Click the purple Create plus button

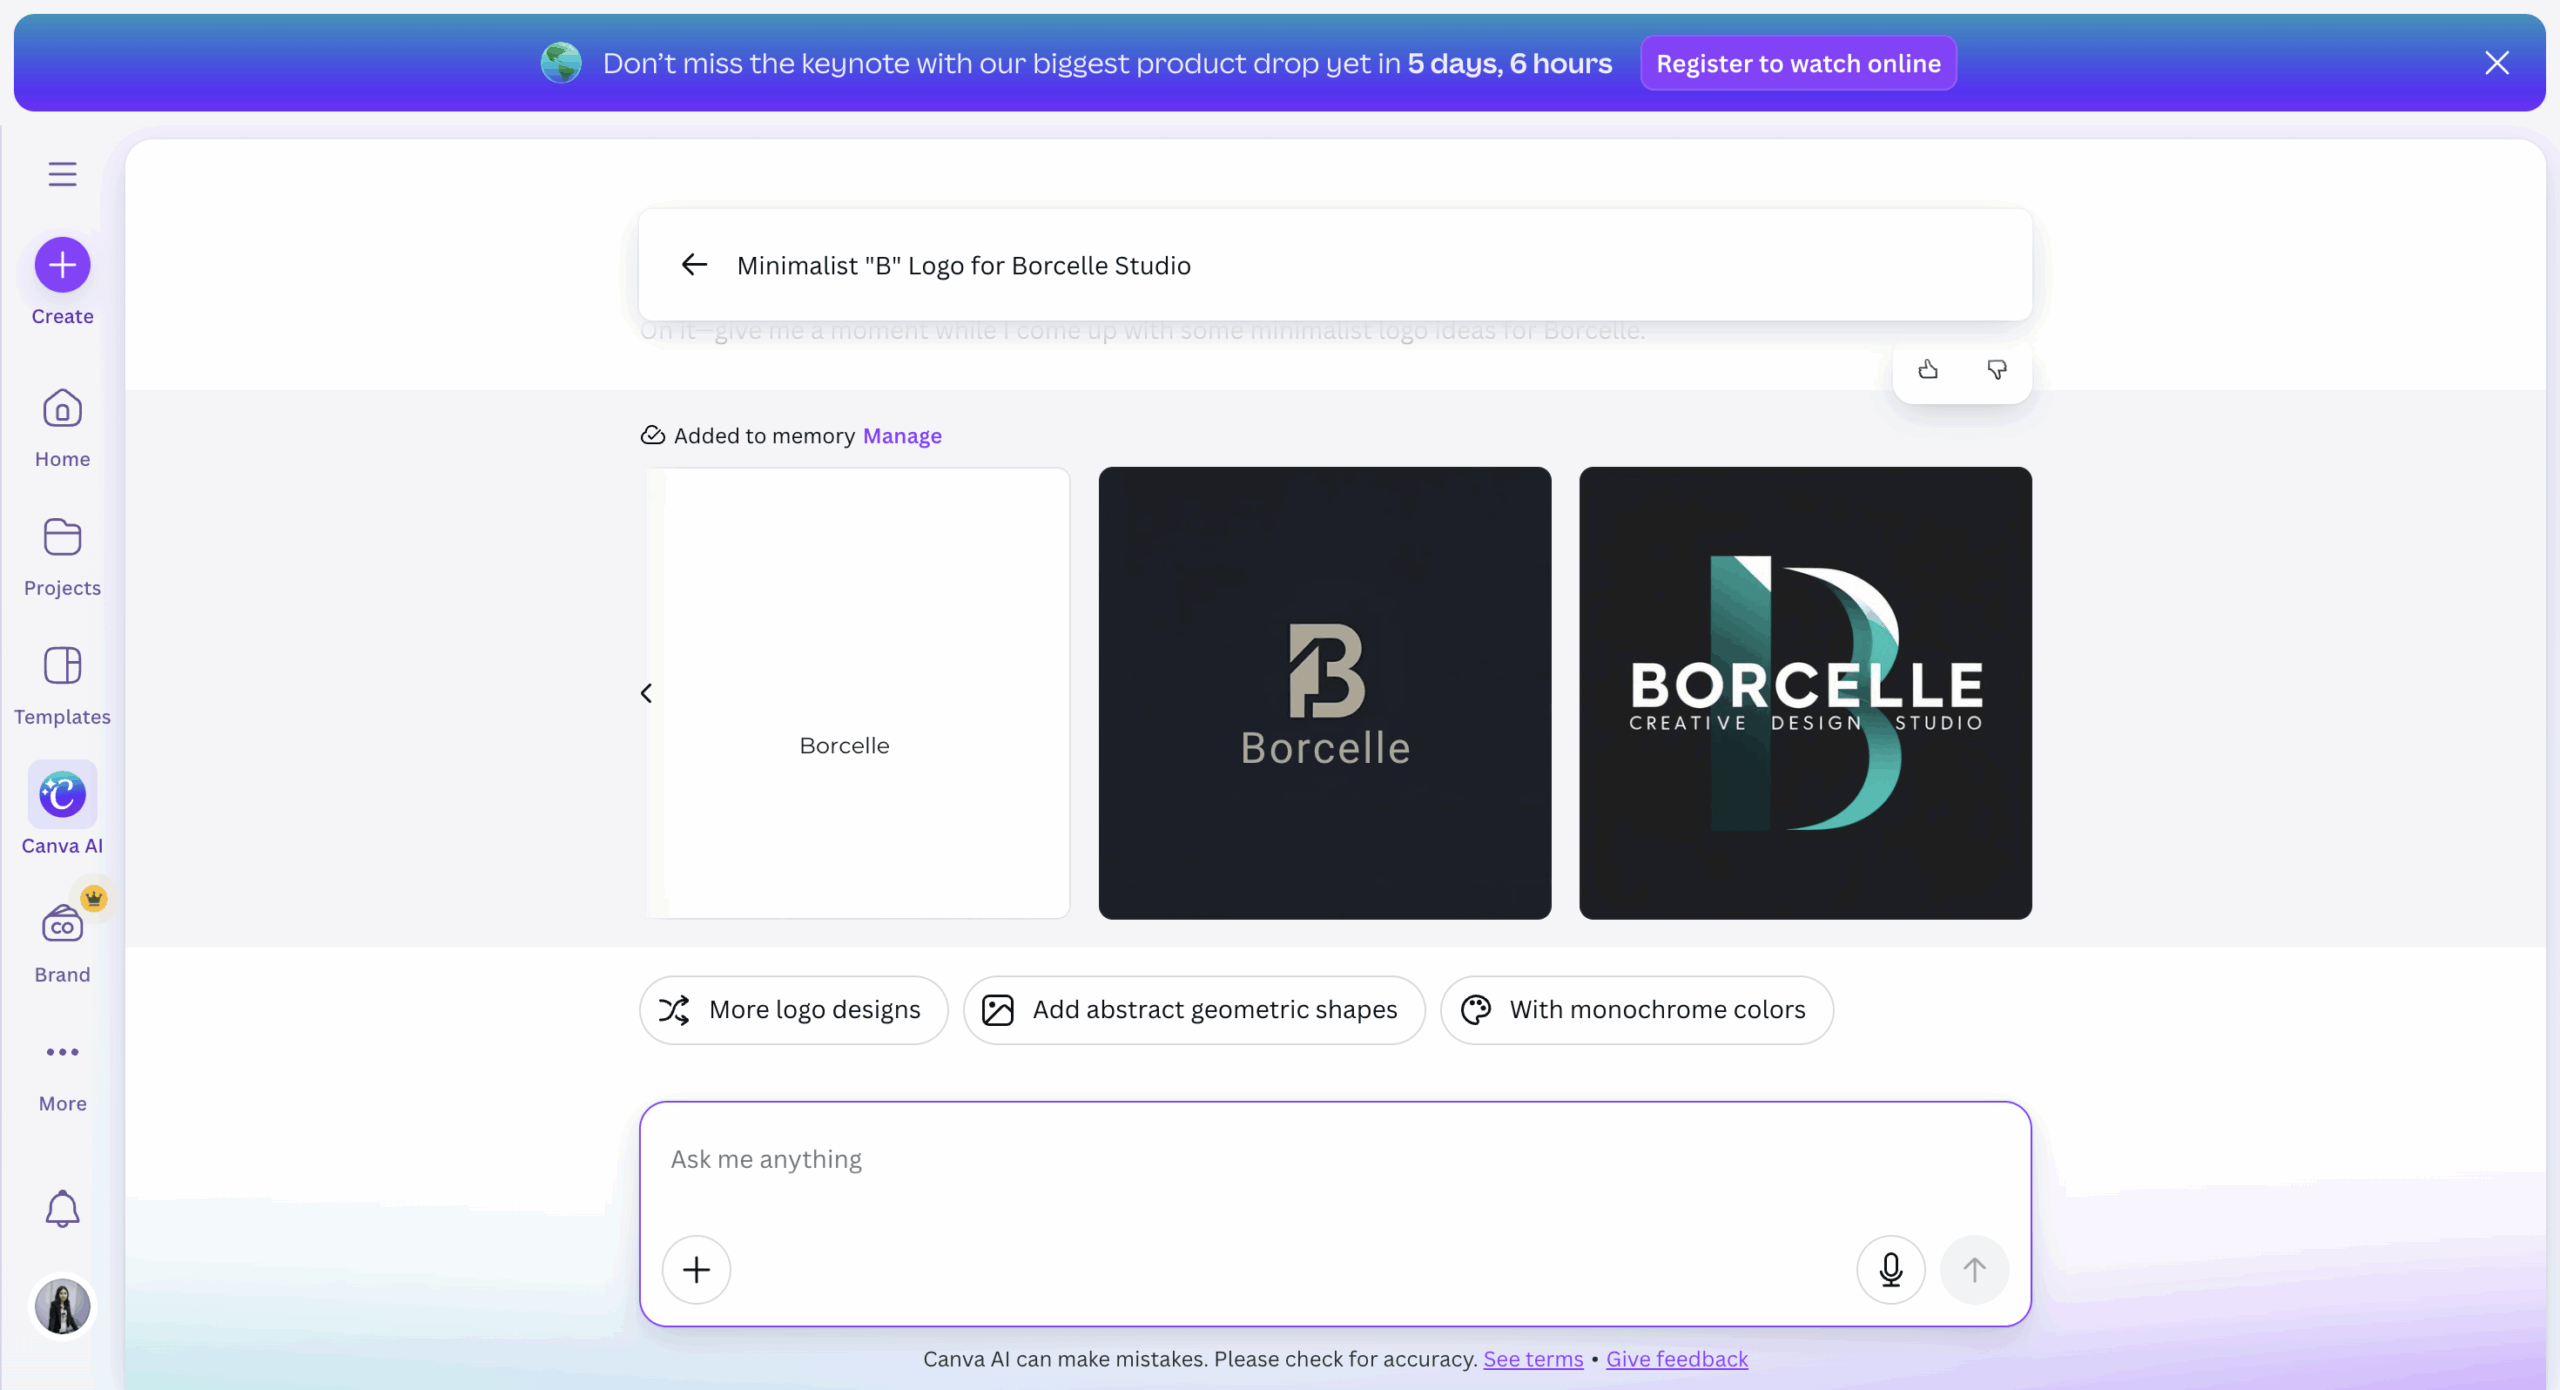point(62,265)
